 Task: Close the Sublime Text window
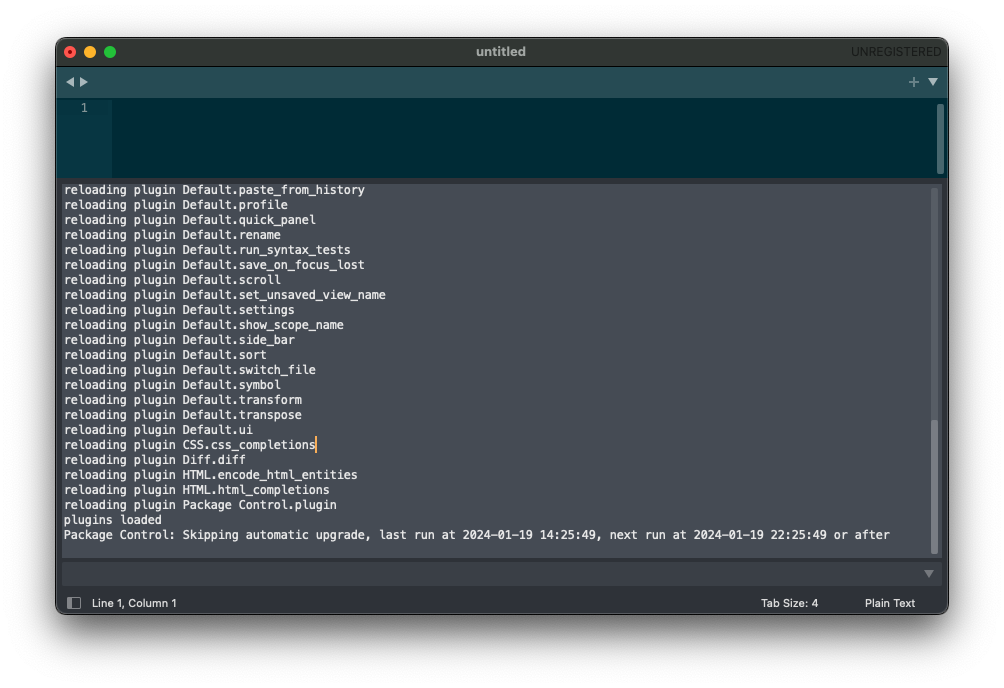[70, 52]
